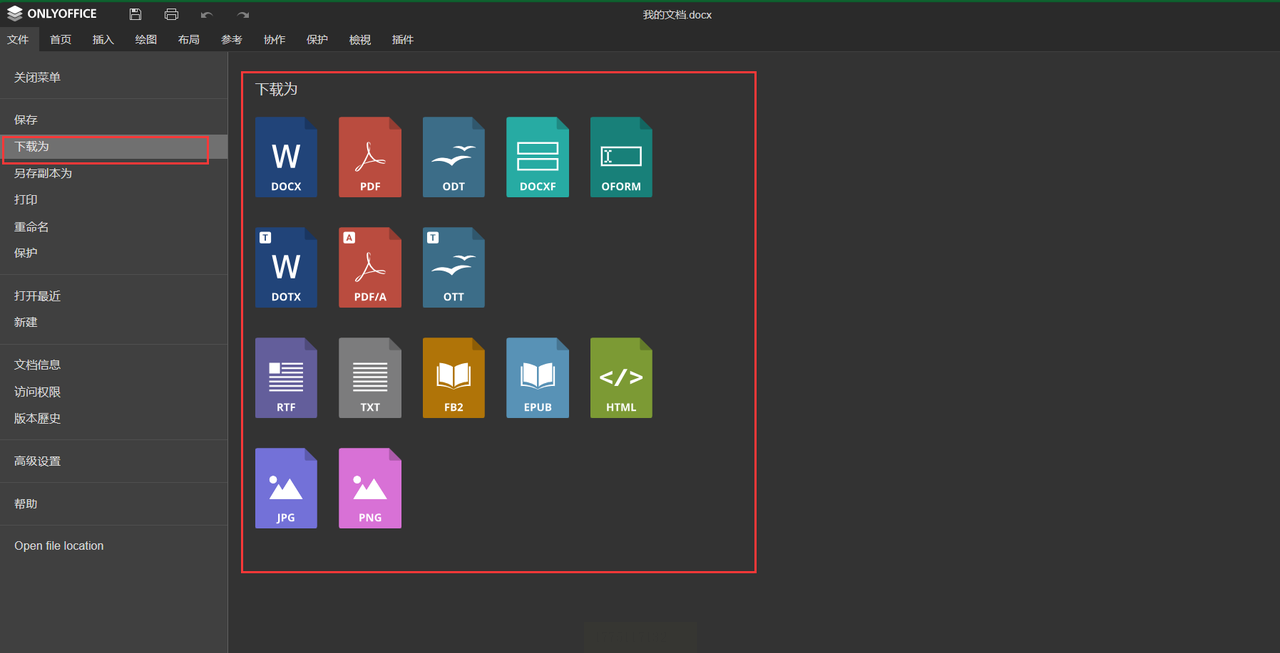Choose the PDF download format
This screenshot has height=653, width=1280.
pos(370,157)
